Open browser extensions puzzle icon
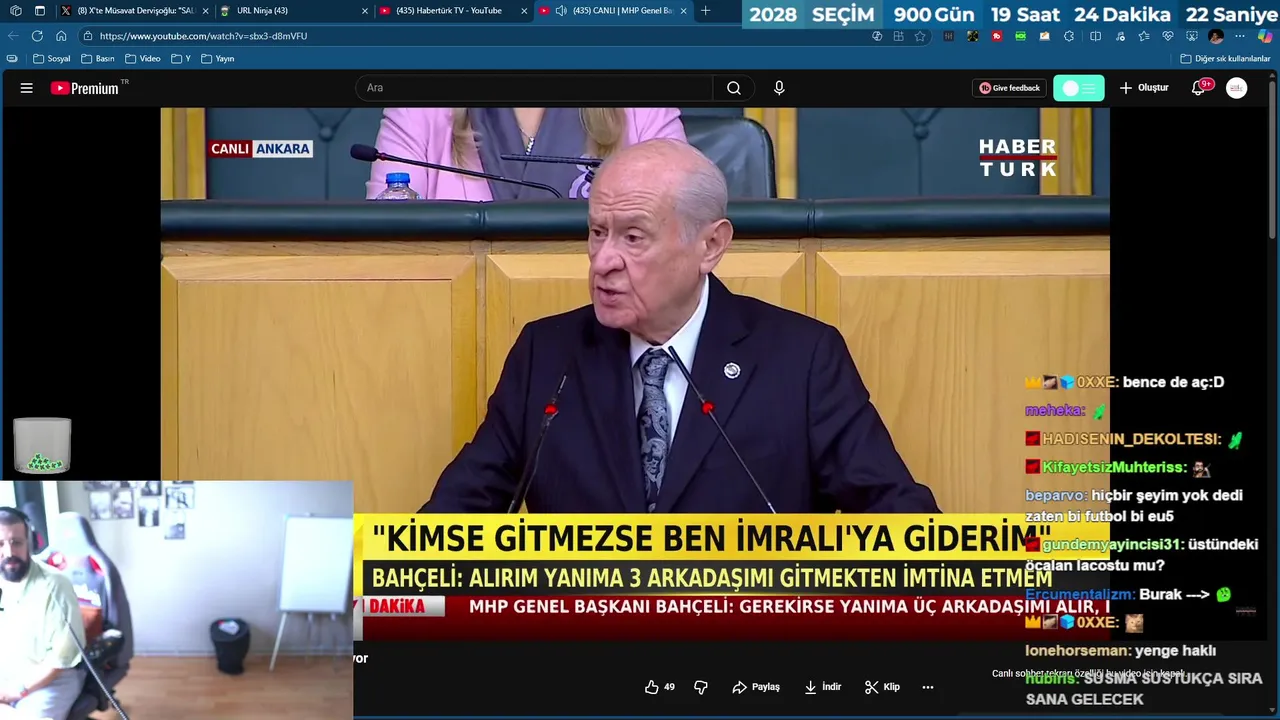 click(x=1069, y=36)
